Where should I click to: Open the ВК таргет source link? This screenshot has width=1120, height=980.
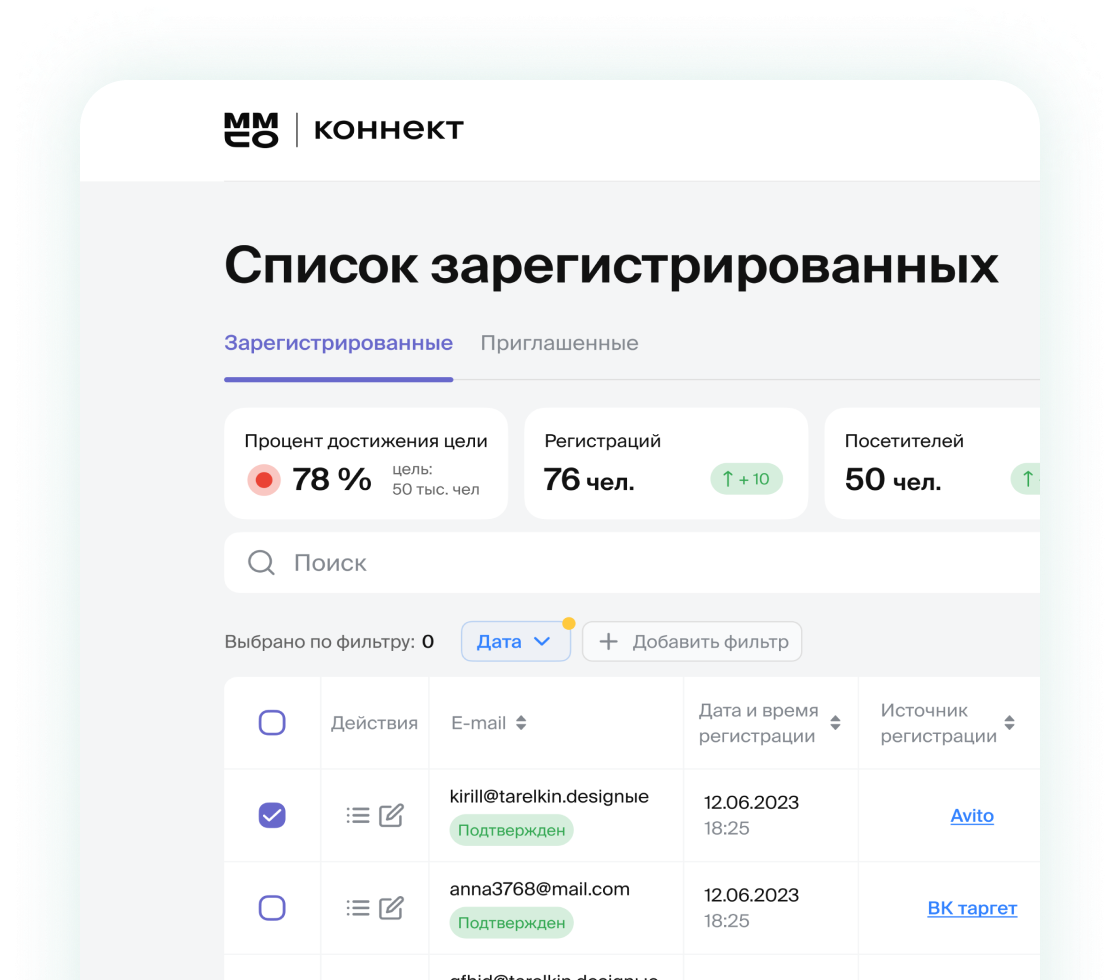[x=972, y=908]
